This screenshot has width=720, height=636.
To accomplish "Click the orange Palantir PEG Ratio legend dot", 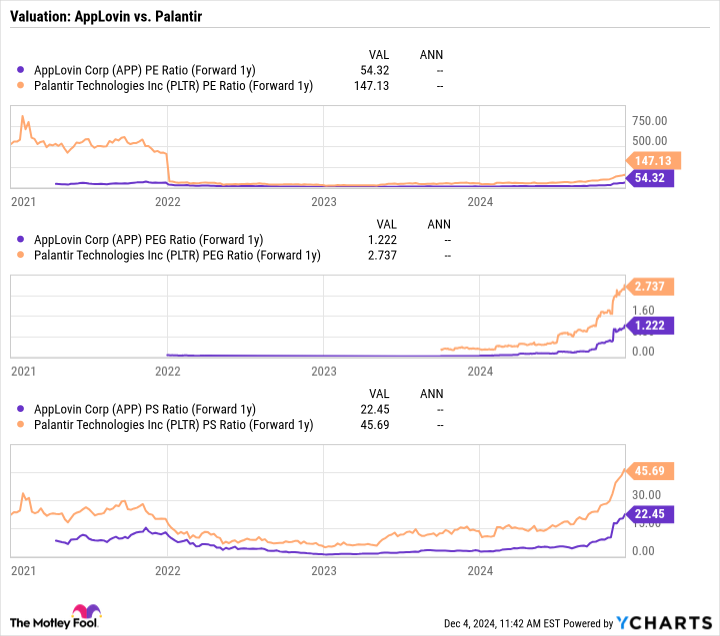I will [x=20, y=254].
